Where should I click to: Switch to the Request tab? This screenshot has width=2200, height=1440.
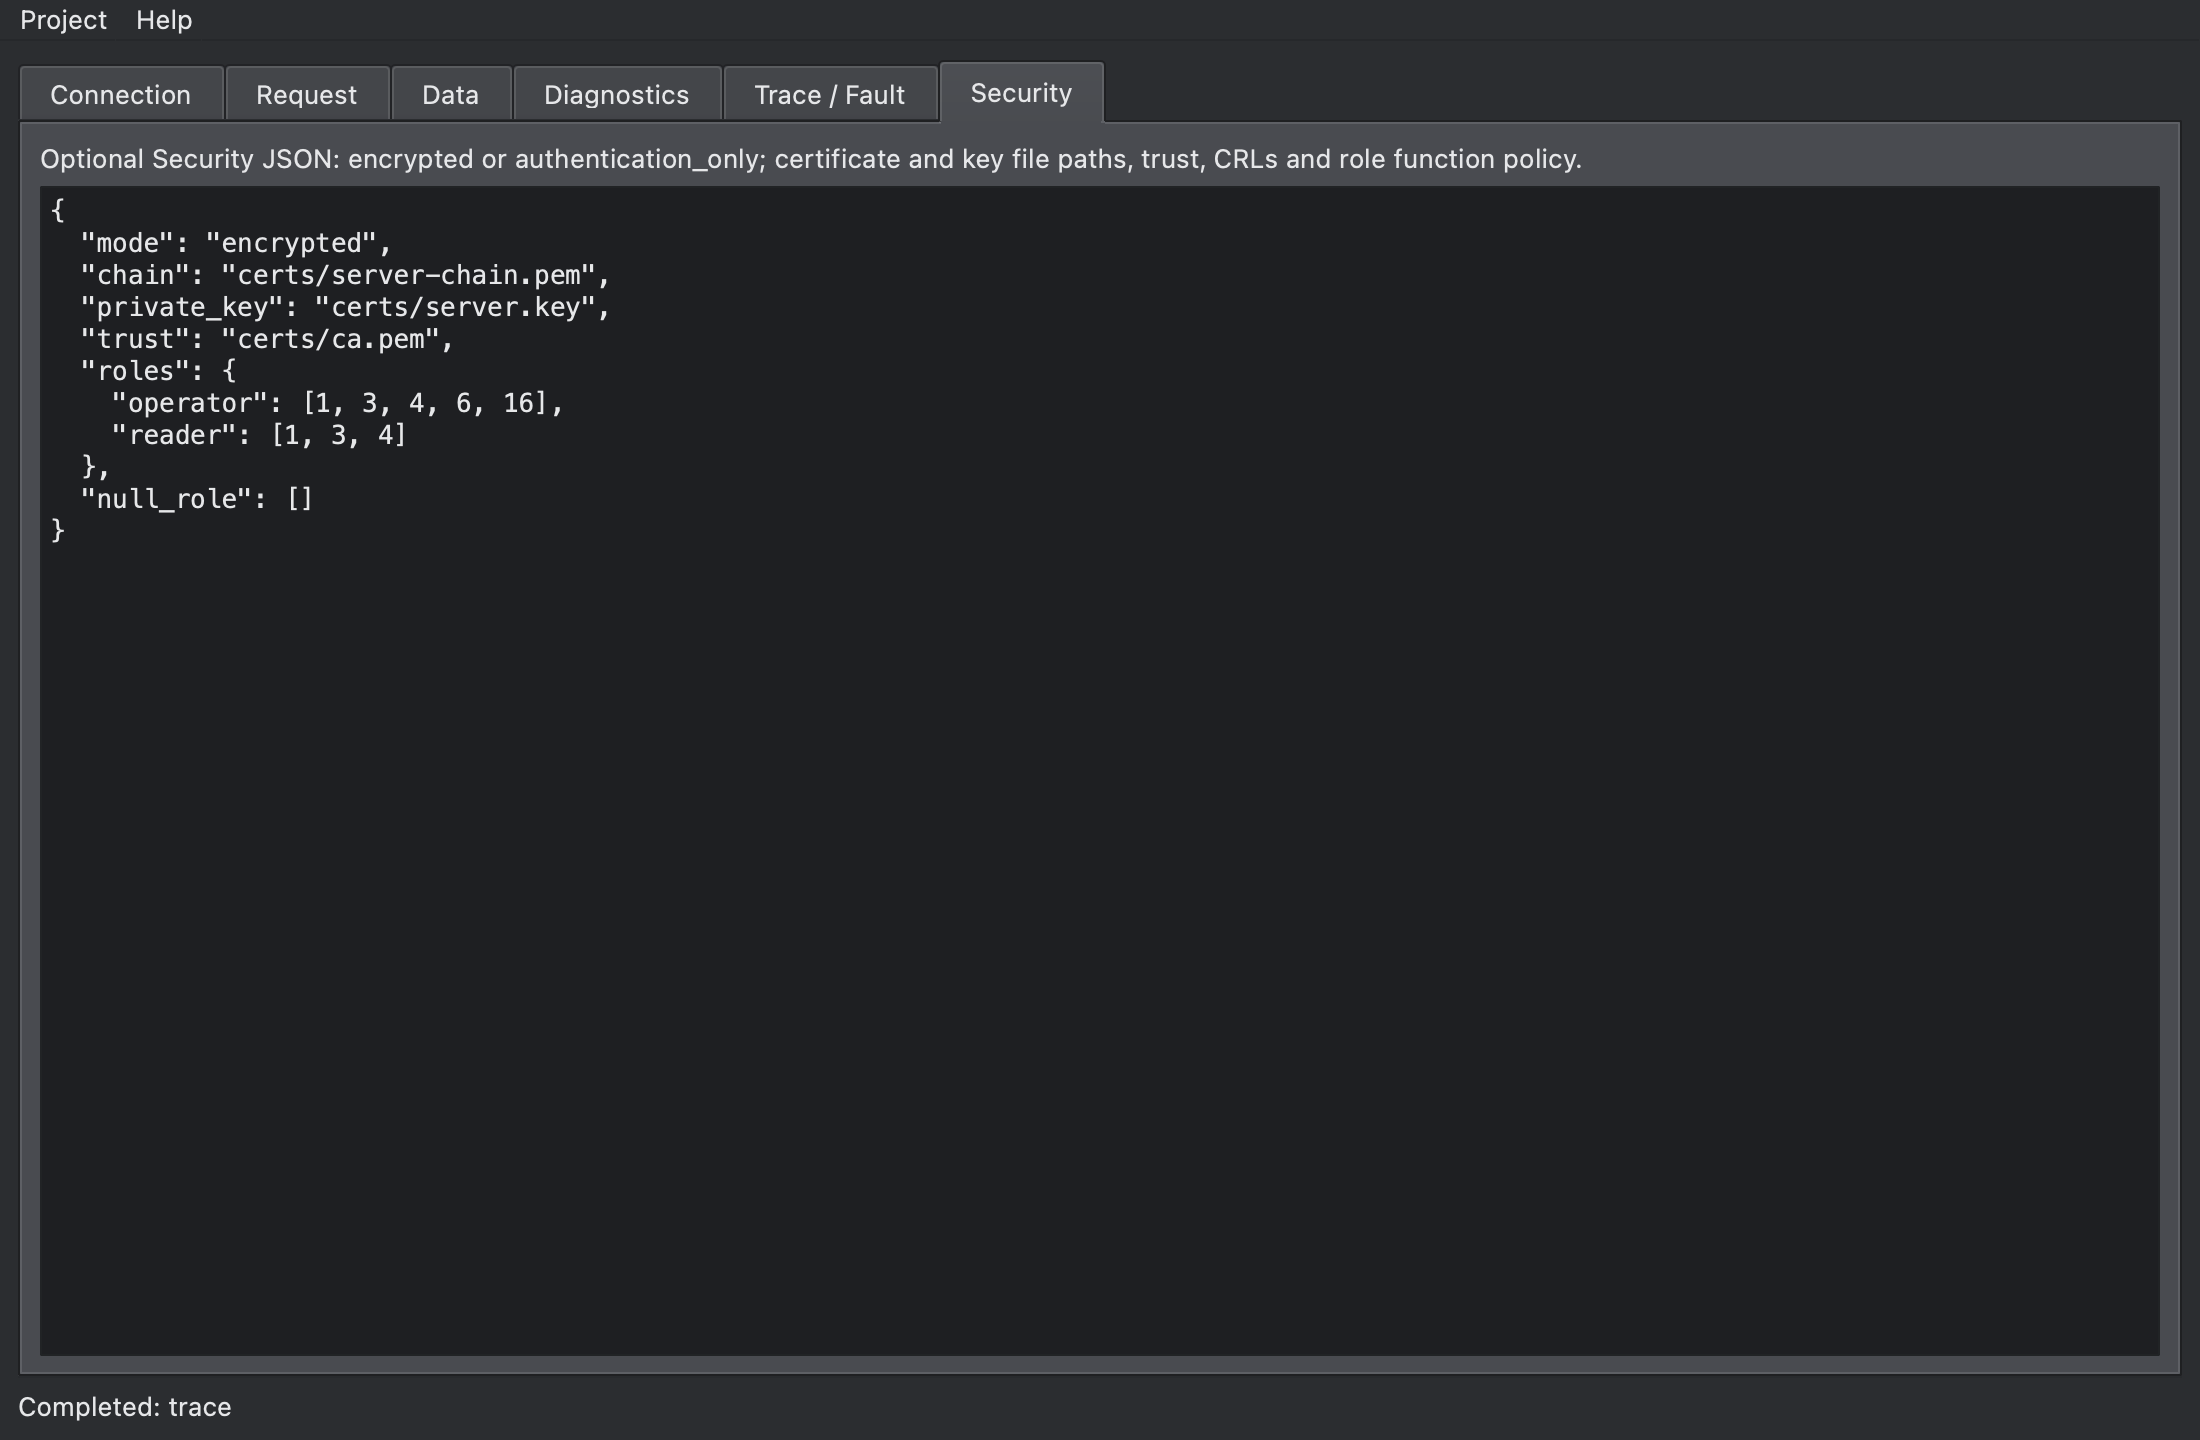[x=307, y=95]
